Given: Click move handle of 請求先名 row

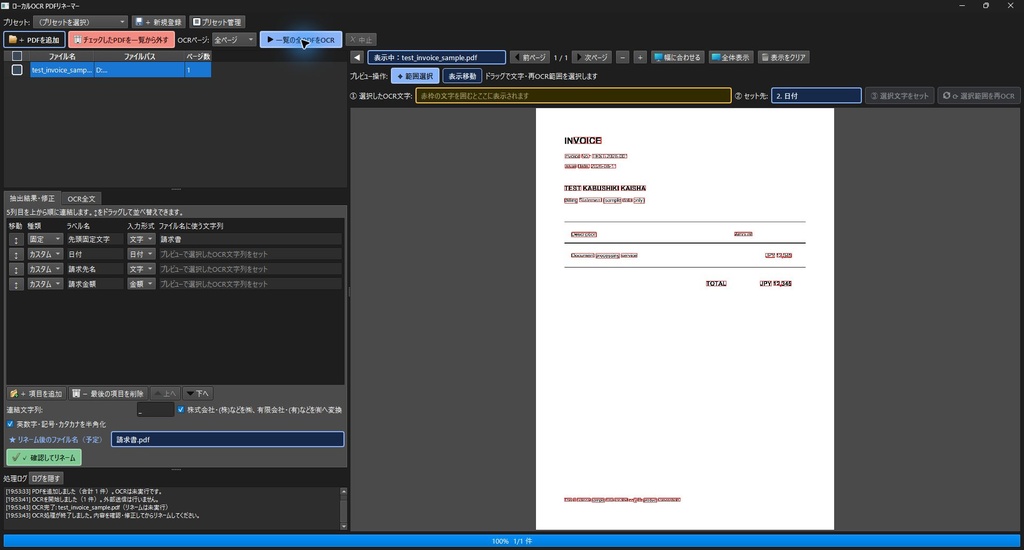Looking at the screenshot, I should 16,270.
